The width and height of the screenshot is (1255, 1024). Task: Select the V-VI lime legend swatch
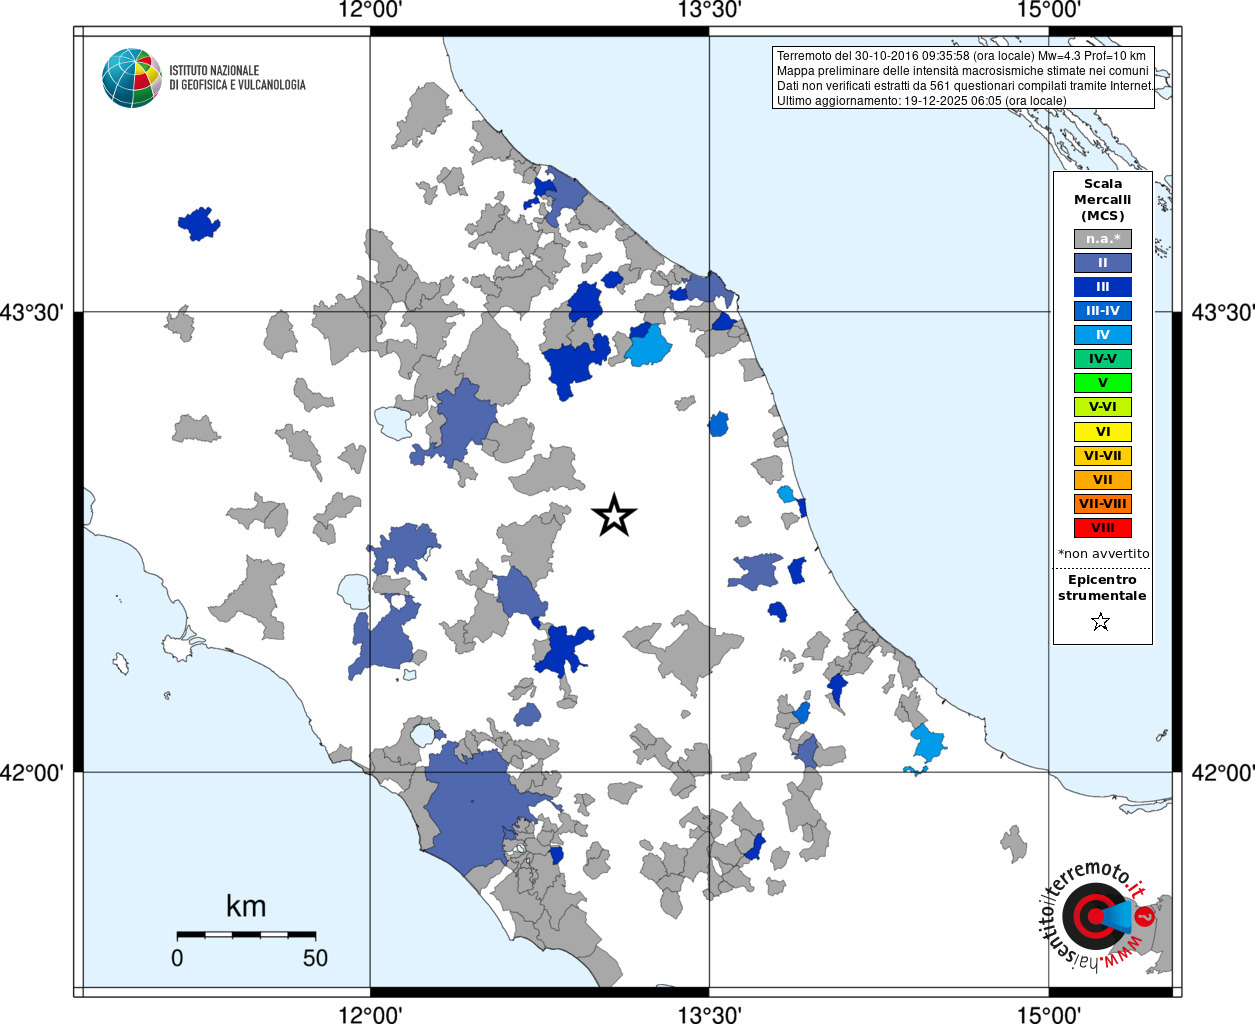pyautogui.click(x=1103, y=407)
